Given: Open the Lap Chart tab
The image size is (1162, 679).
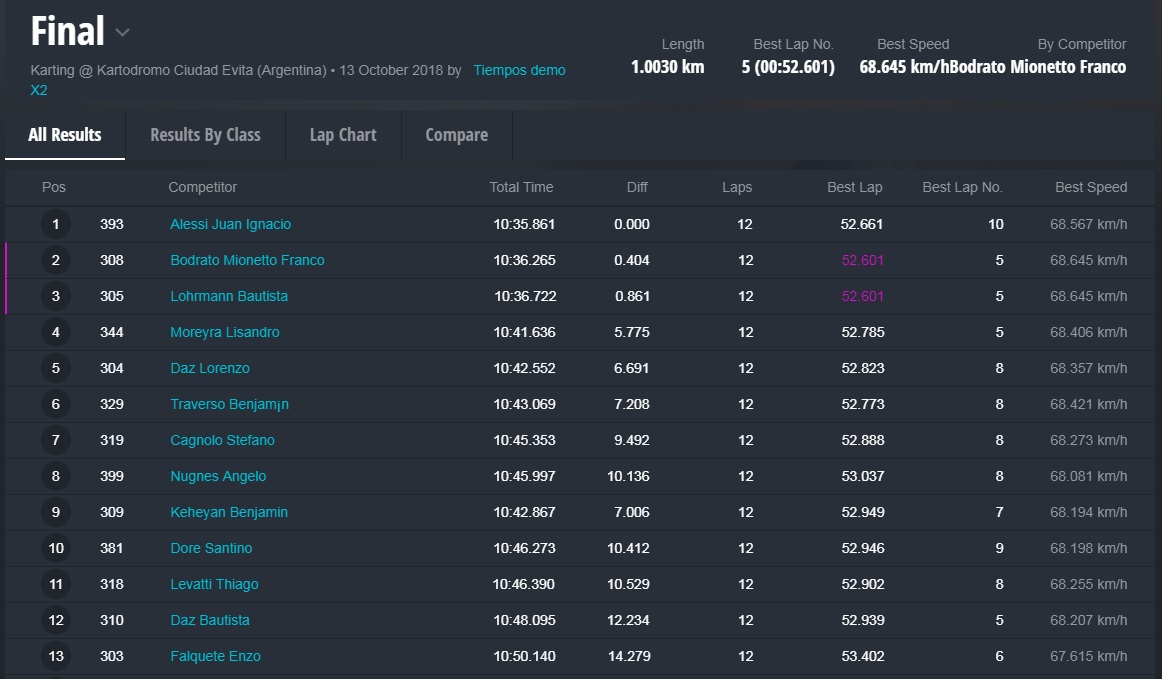Looking at the screenshot, I should (x=343, y=135).
